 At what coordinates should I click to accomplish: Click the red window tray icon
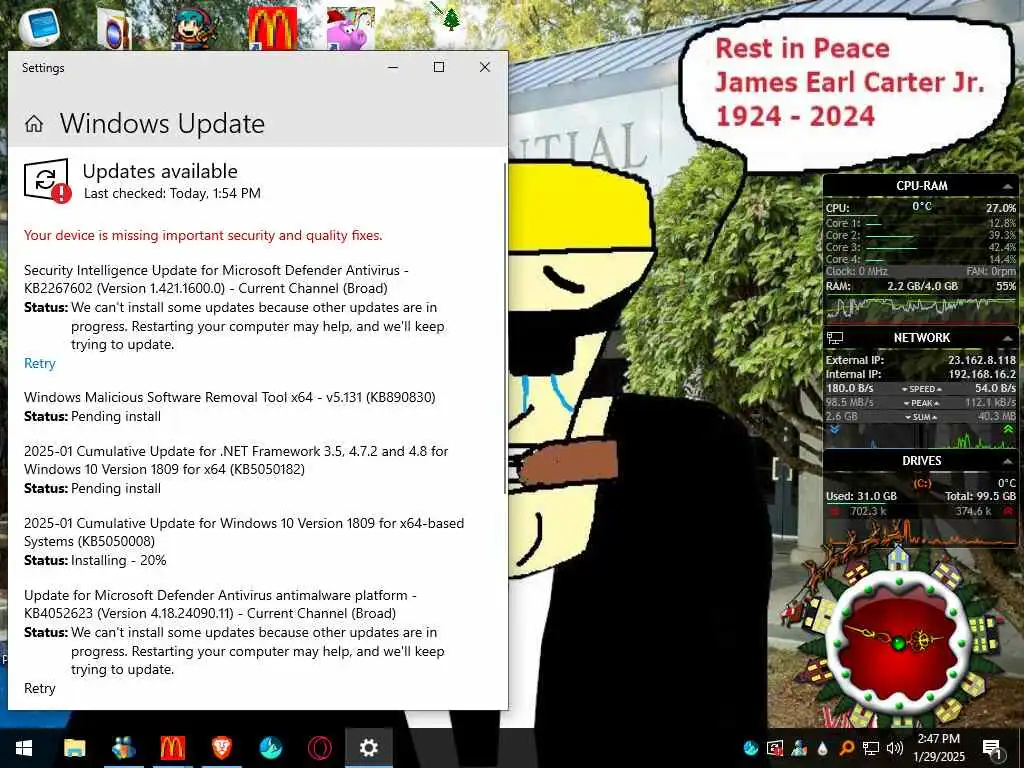(775, 748)
